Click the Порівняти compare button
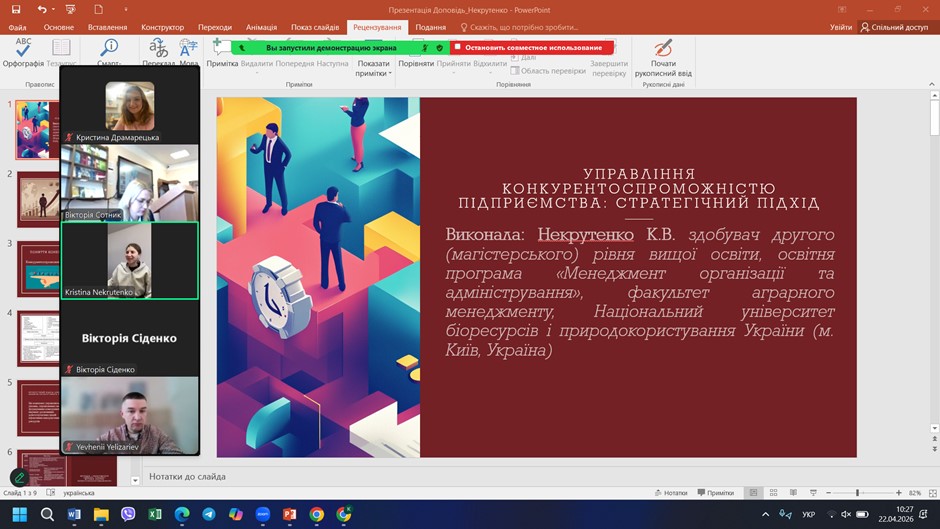Image resolution: width=940 pixels, height=529 pixels. 416,63
